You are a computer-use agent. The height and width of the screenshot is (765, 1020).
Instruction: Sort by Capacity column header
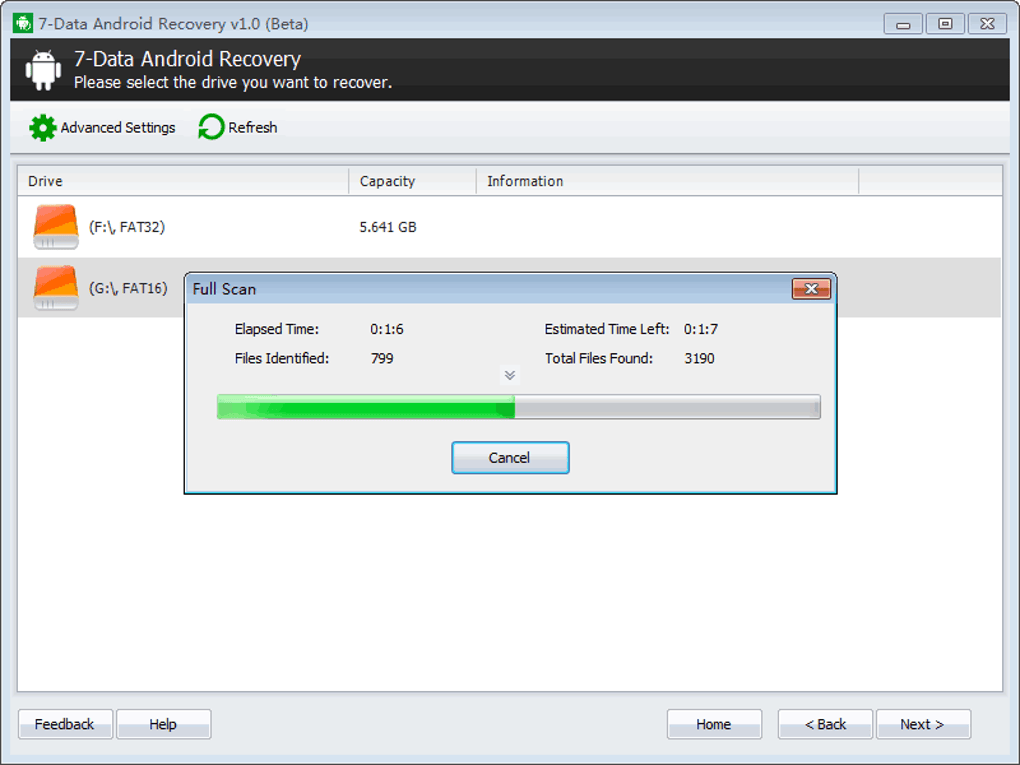click(413, 181)
